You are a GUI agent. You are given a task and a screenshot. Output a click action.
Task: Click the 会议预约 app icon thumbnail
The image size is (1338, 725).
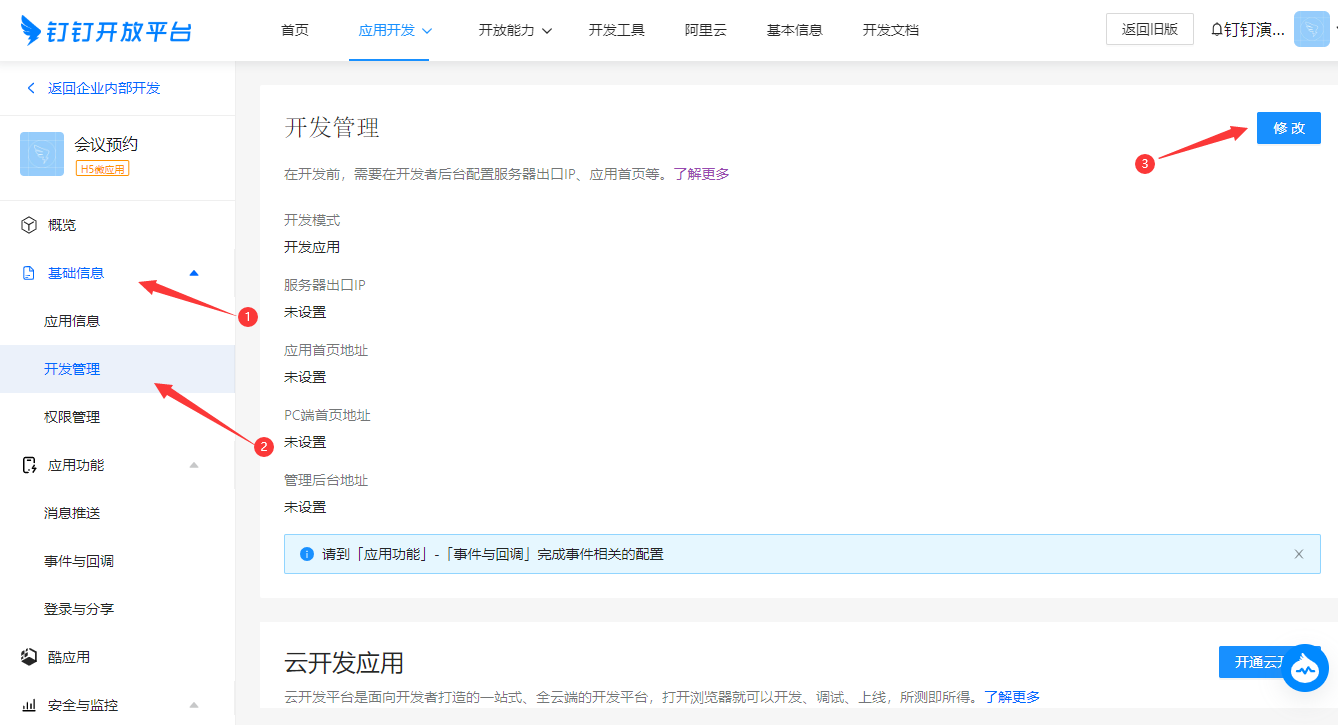pyautogui.click(x=42, y=154)
